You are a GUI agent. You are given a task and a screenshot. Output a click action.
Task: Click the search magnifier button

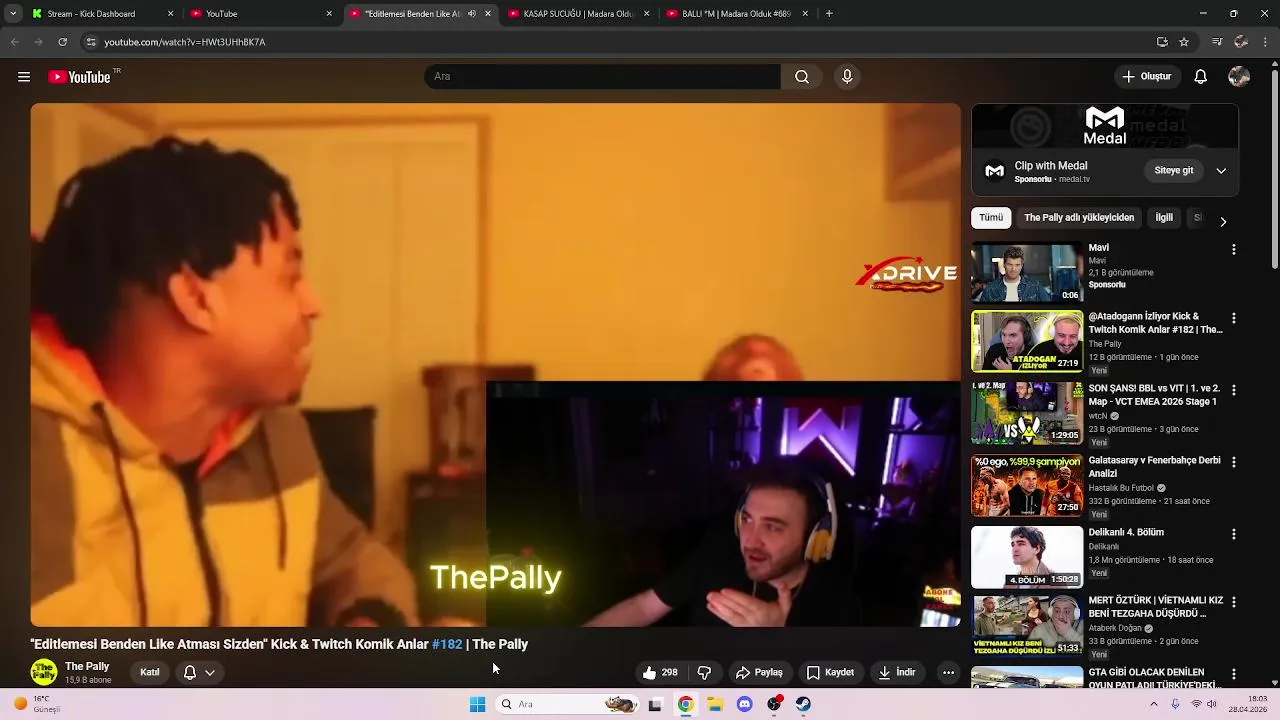tap(802, 77)
